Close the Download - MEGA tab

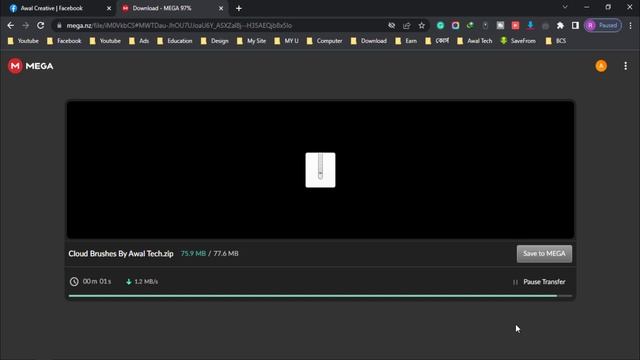click(221, 8)
